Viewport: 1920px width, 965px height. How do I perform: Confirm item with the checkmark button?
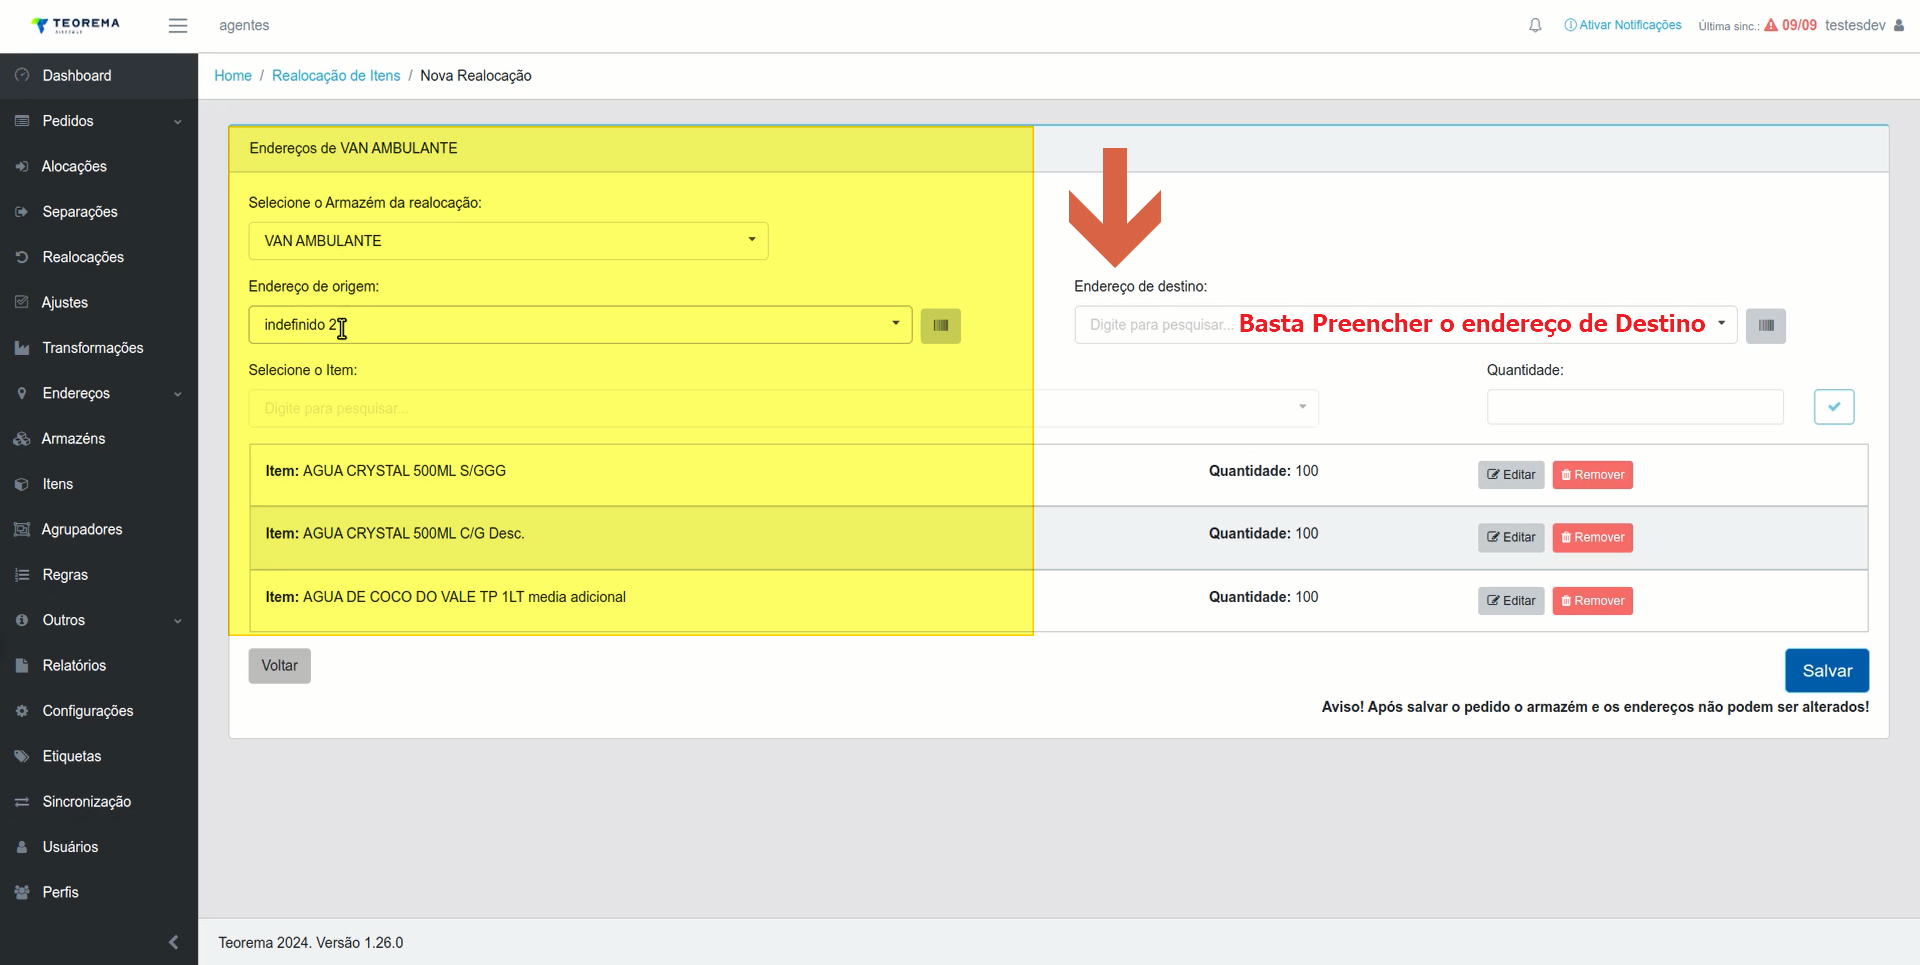coord(1834,407)
